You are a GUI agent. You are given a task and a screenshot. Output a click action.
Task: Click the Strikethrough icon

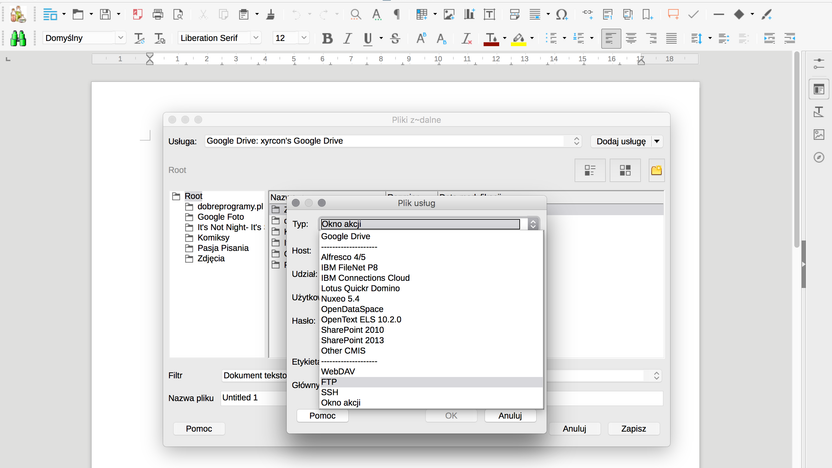(395, 38)
